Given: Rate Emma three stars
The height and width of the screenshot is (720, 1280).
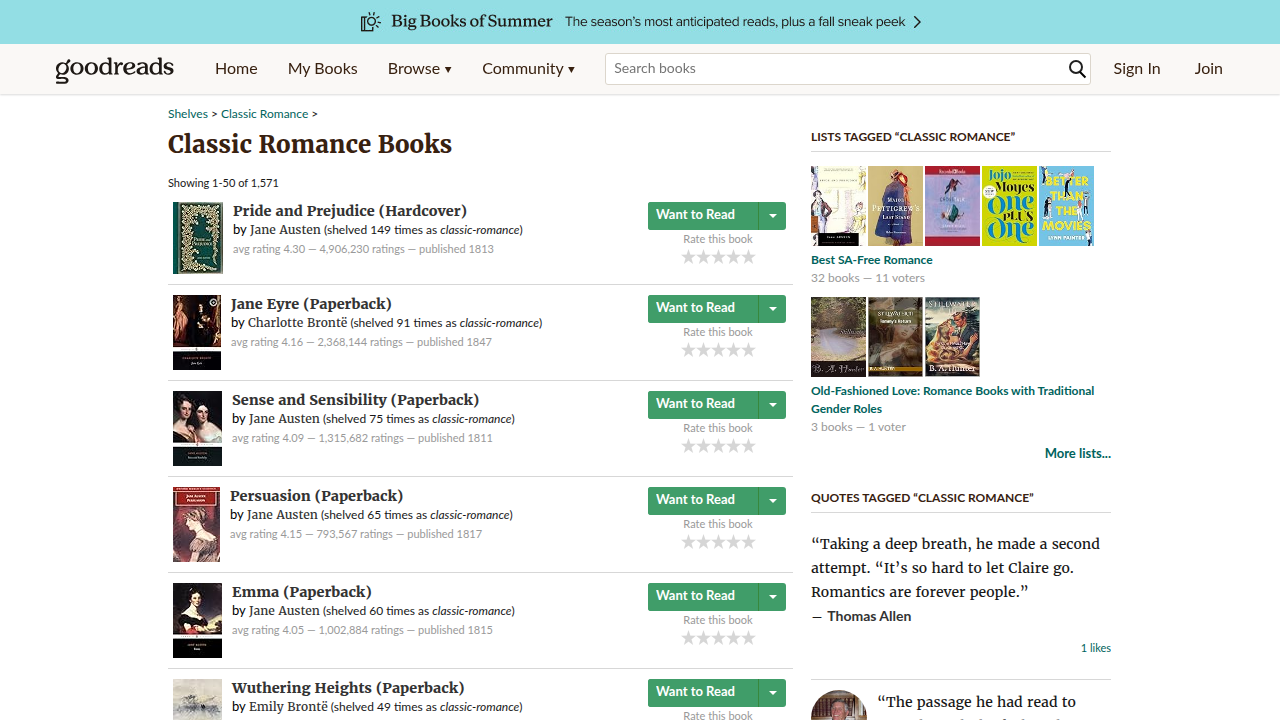Looking at the screenshot, I should tap(718, 638).
